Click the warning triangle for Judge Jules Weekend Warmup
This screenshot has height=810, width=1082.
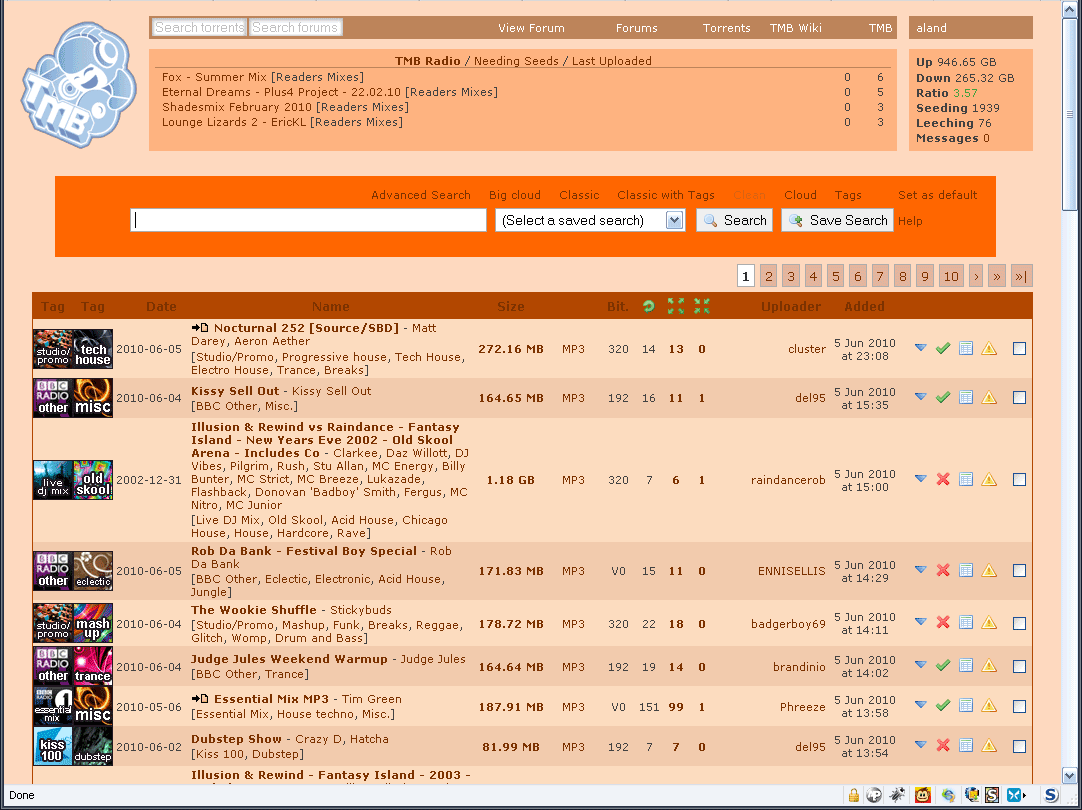(989, 665)
